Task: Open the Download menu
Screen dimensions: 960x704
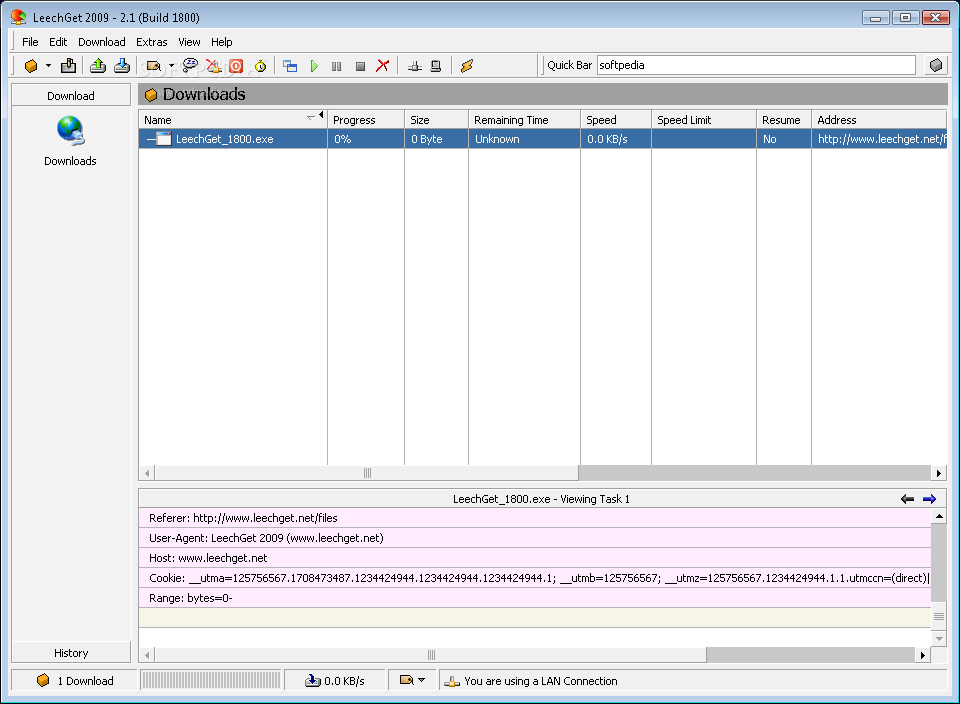Action: (102, 42)
